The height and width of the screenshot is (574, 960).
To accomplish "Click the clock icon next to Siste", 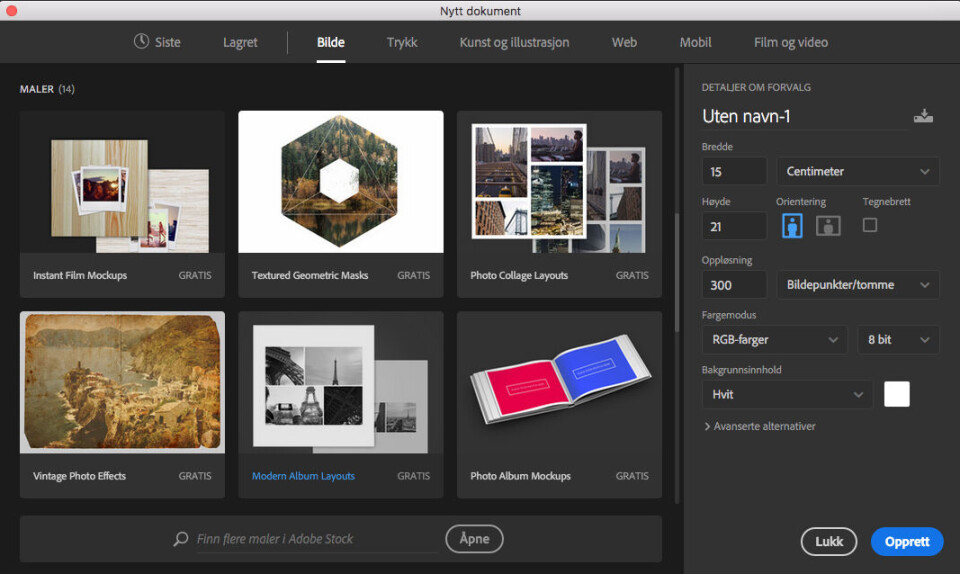I will [141, 41].
